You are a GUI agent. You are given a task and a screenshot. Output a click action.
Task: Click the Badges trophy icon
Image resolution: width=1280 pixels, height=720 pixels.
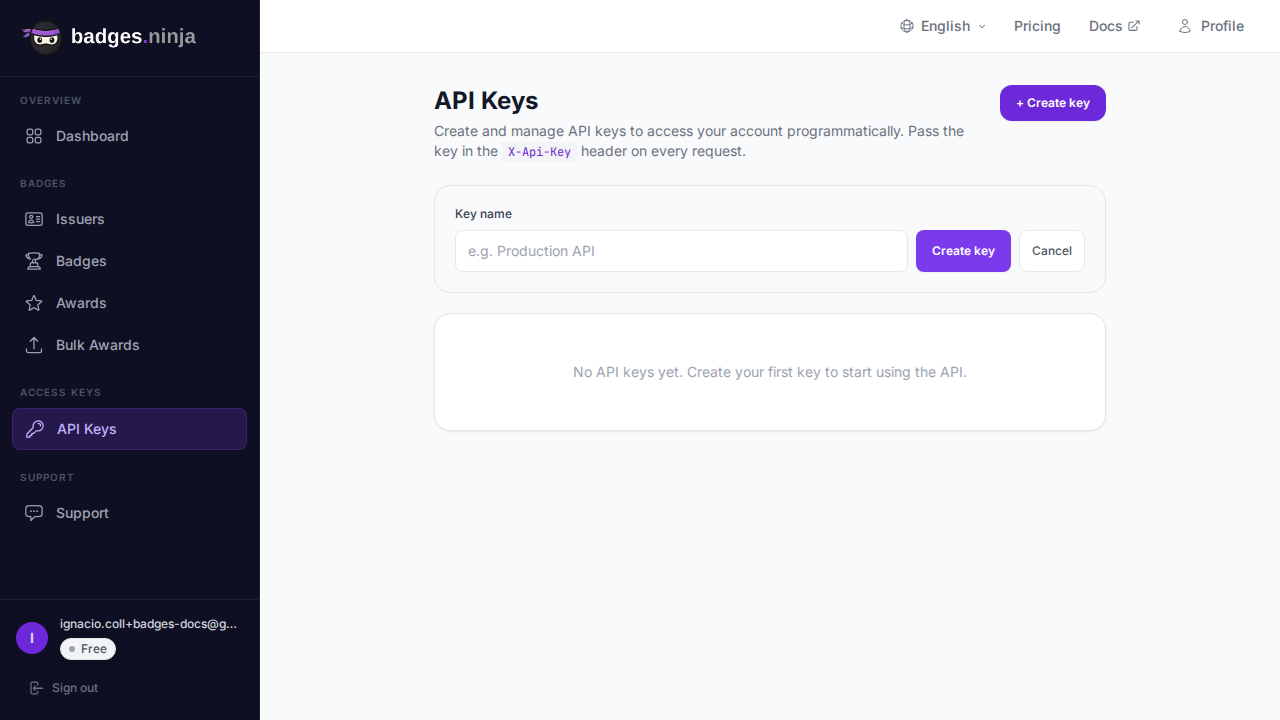click(x=34, y=261)
